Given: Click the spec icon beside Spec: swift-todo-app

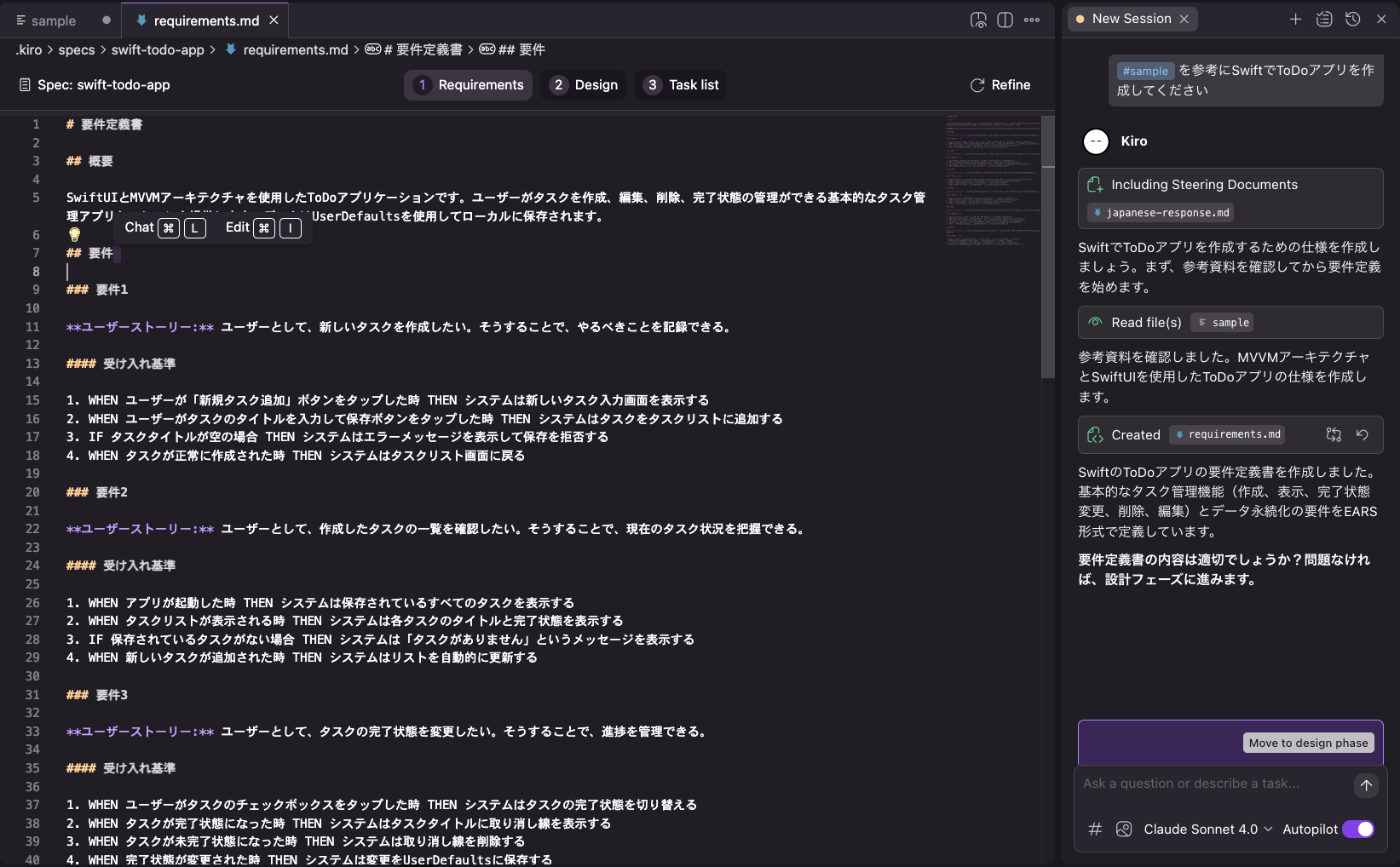Looking at the screenshot, I should pyautogui.click(x=26, y=85).
